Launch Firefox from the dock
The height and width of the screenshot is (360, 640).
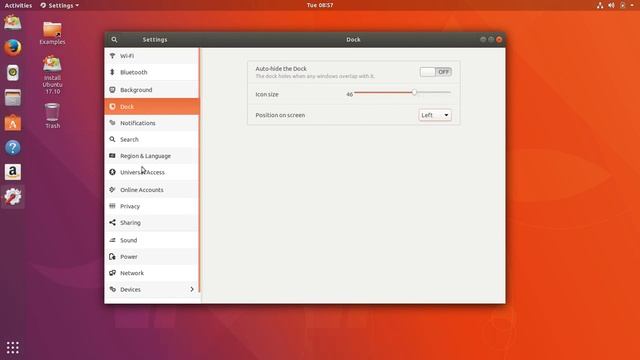tap(13, 48)
